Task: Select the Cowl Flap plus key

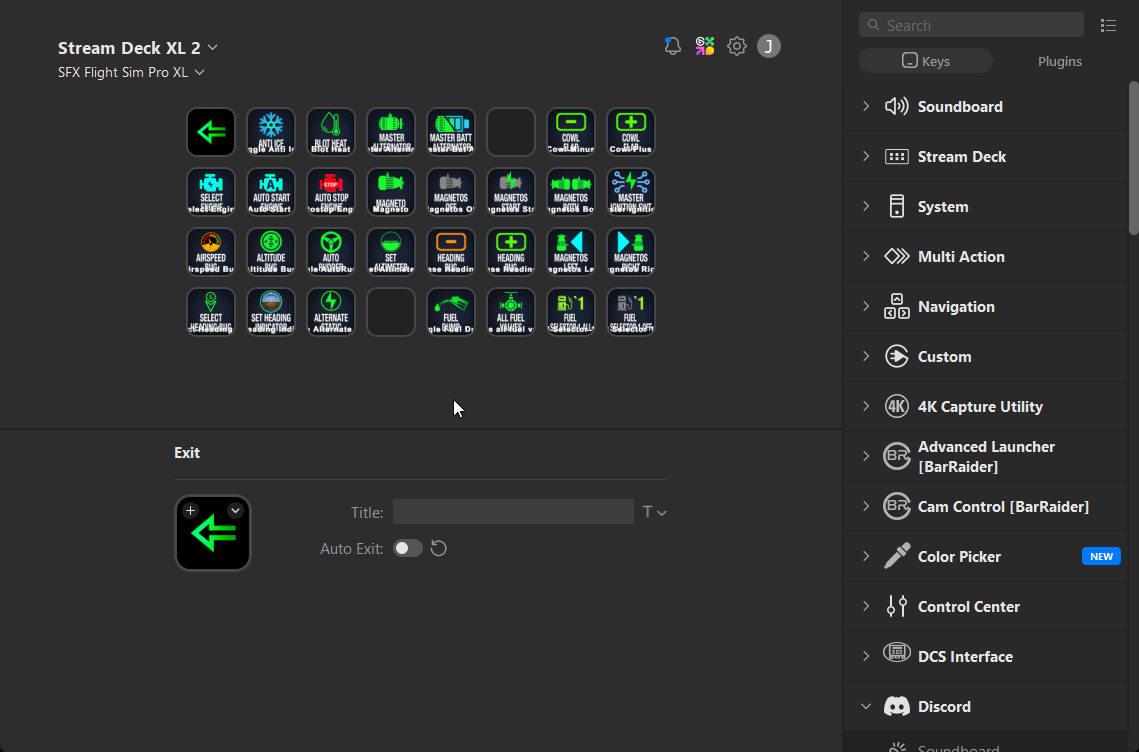Action: [631, 132]
